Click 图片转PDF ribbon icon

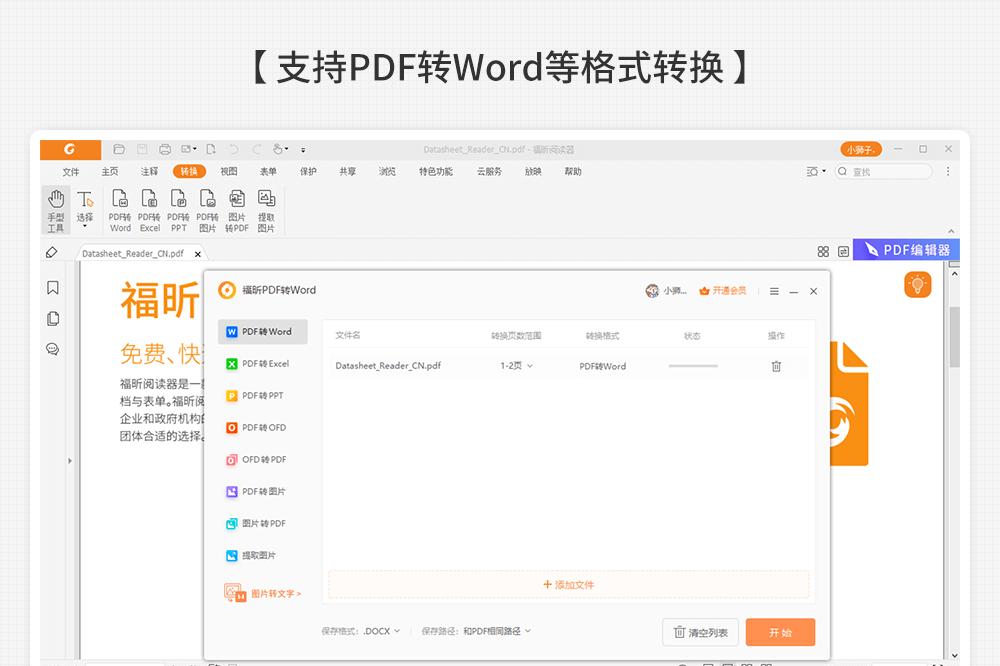(x=237, y=210)
